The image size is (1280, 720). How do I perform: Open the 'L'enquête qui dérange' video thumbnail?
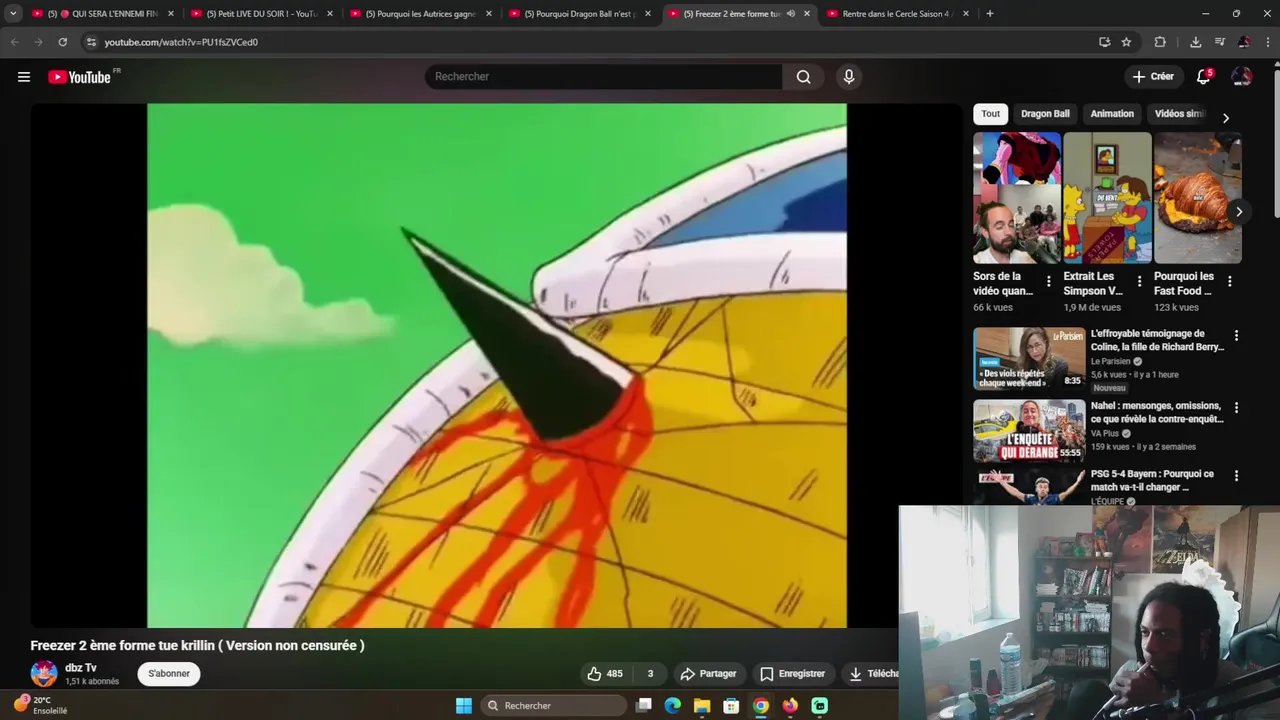click(1029, 431)
